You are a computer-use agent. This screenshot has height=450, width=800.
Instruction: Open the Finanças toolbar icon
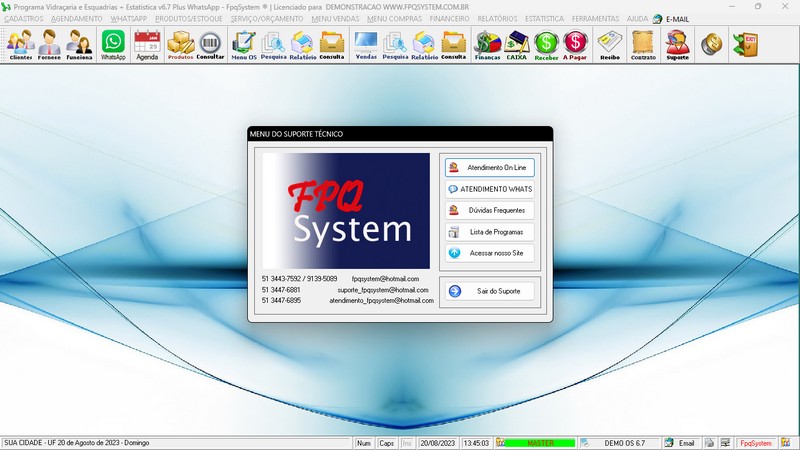pyautogui.click(x=487, y=45)
